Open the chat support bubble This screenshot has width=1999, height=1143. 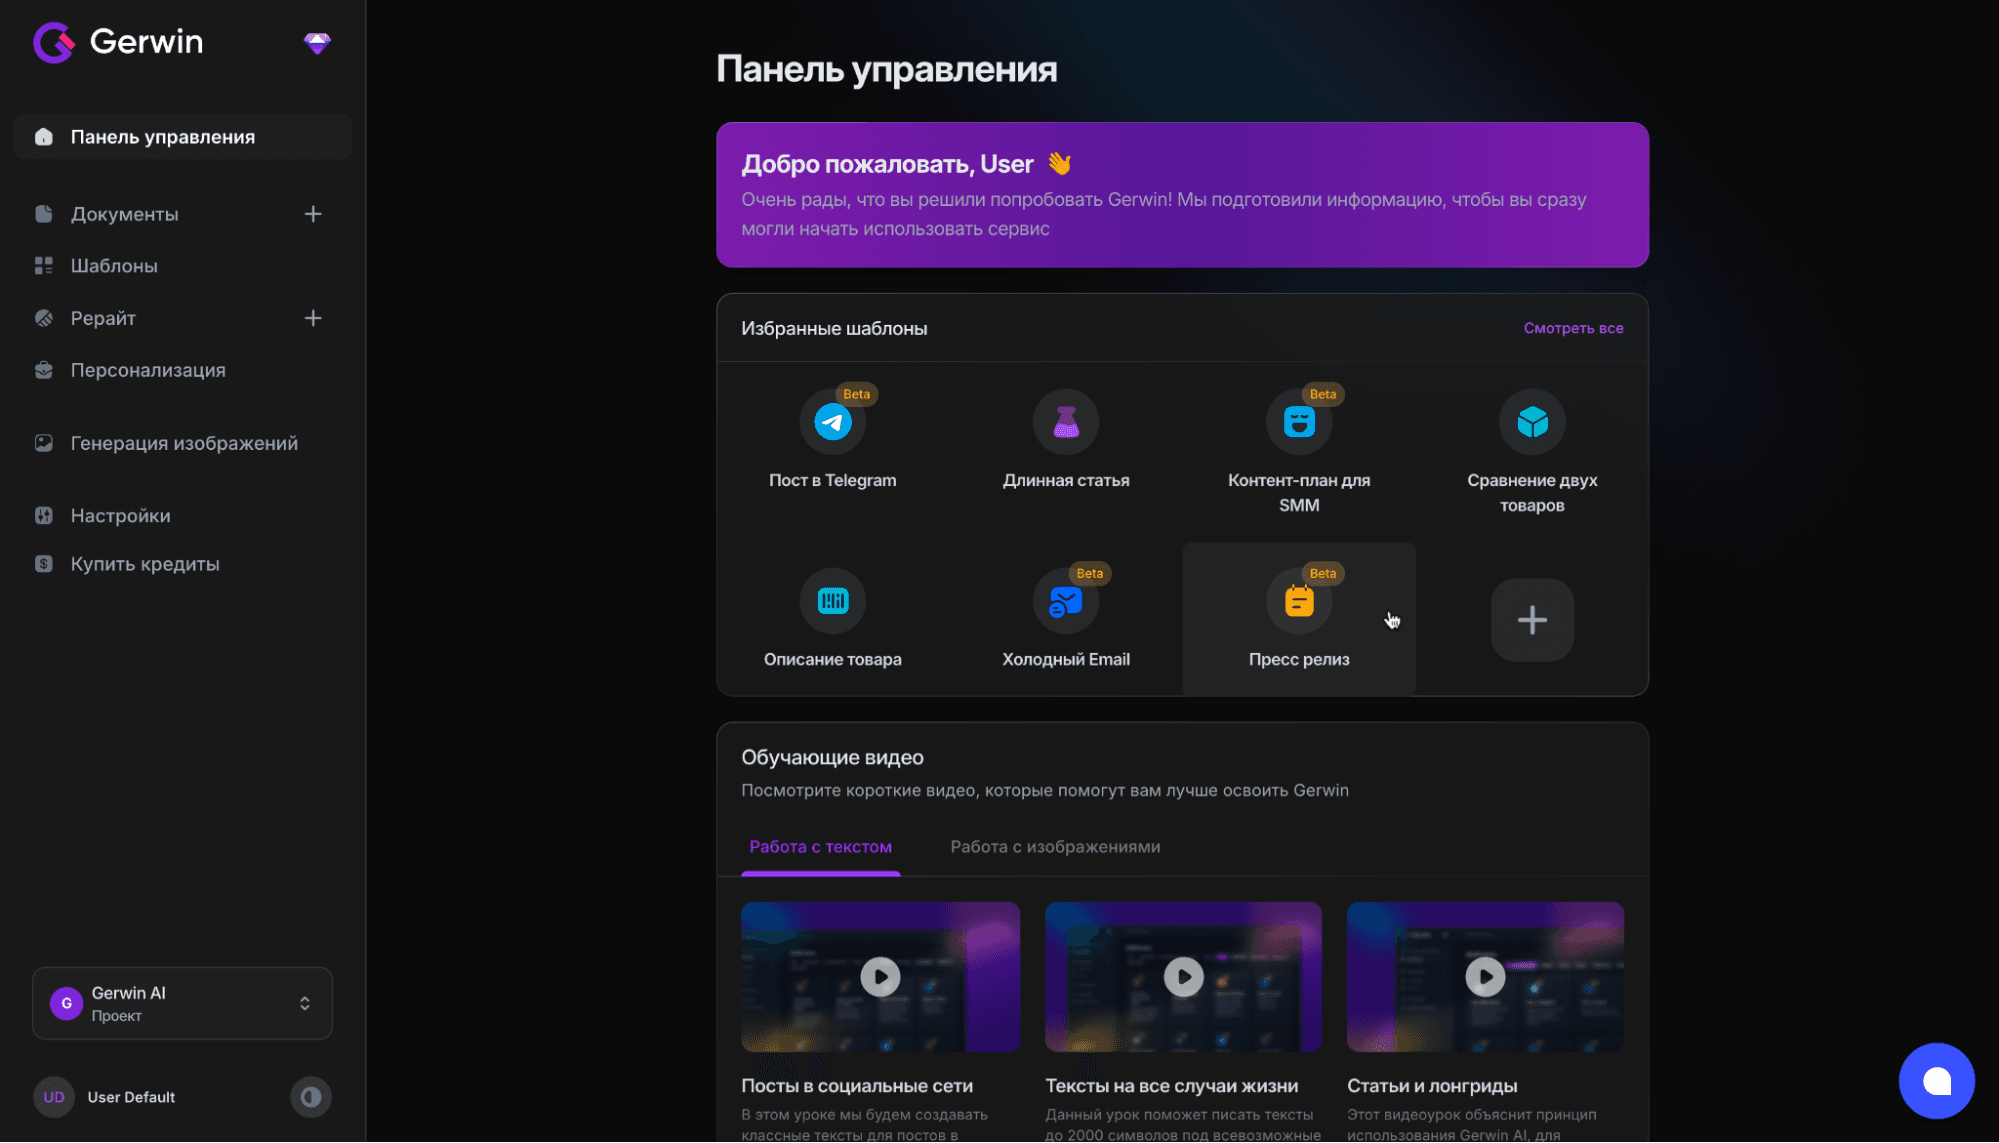(1936, 1081)
